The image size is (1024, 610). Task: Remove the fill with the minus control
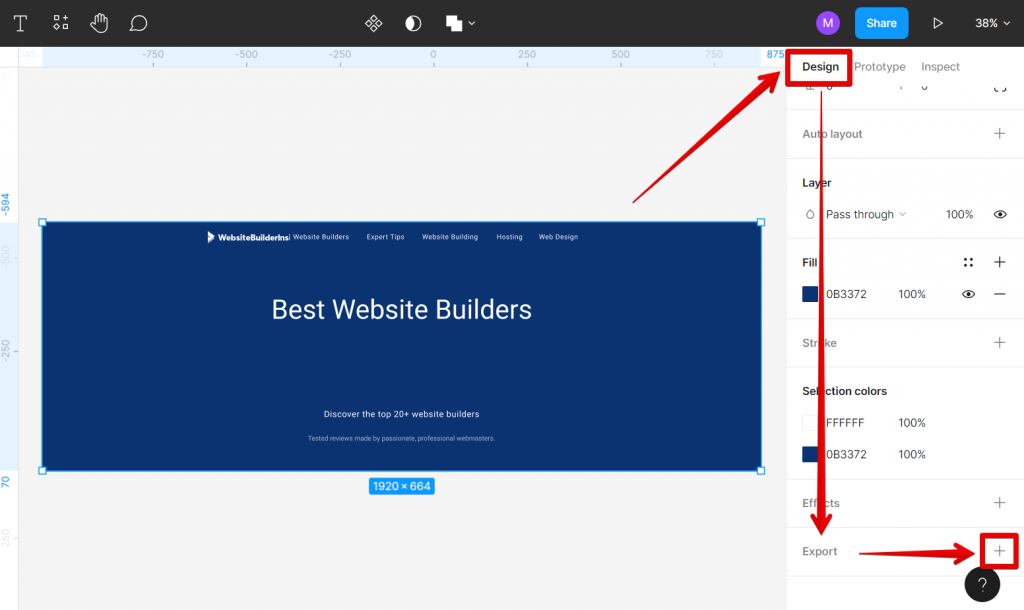[999, 294]
